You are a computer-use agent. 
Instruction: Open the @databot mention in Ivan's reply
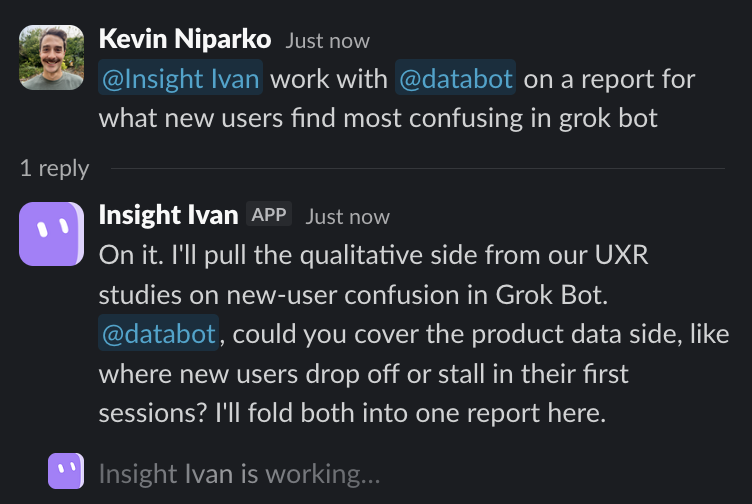point(159,333)
